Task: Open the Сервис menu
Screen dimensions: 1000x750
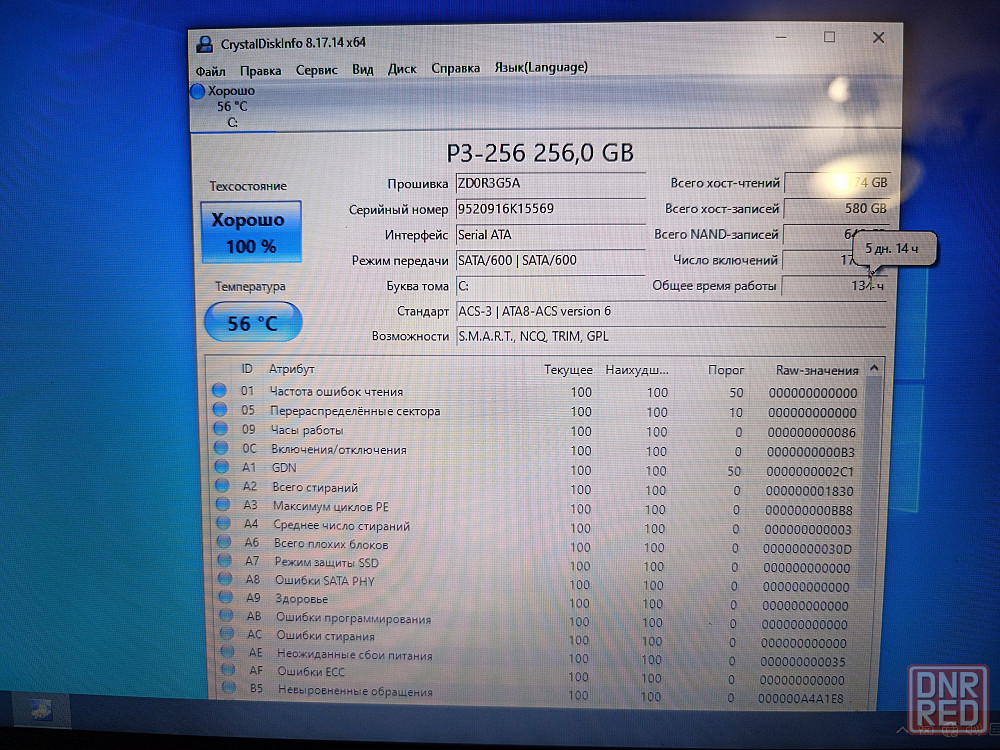Action: pyautogui.click(x=316, y=70)
